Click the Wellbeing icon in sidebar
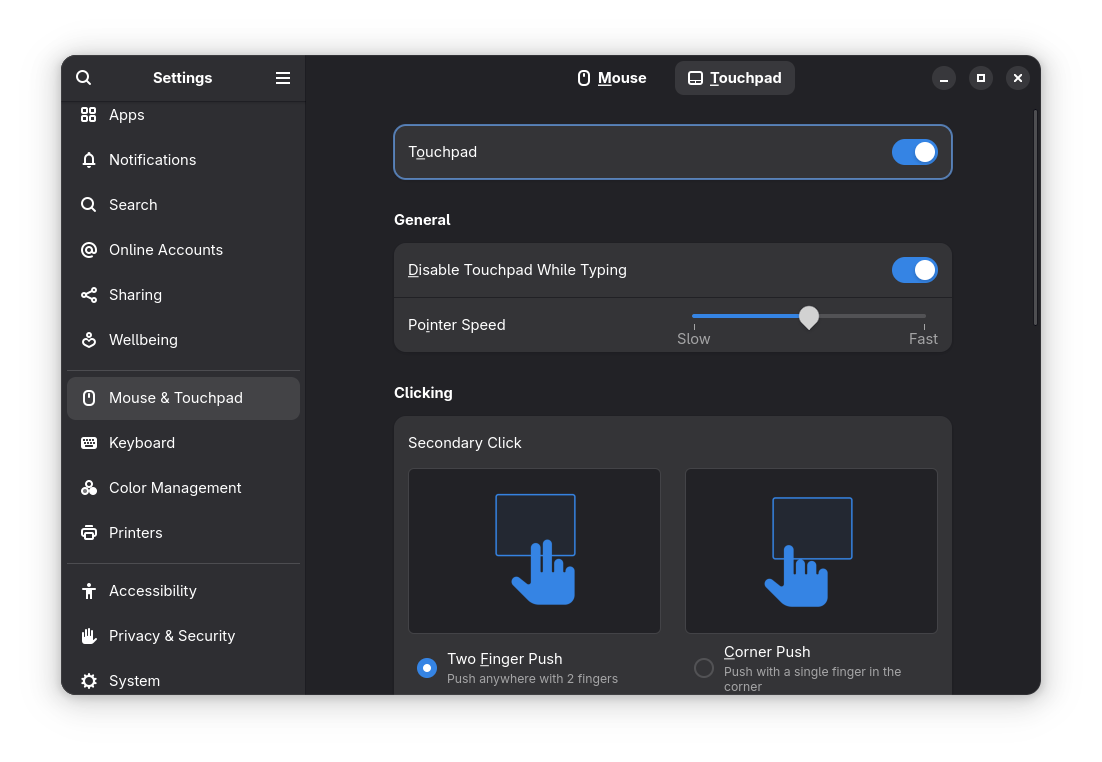This screenshot has height=762, width=1102. (x=89, y=340)
